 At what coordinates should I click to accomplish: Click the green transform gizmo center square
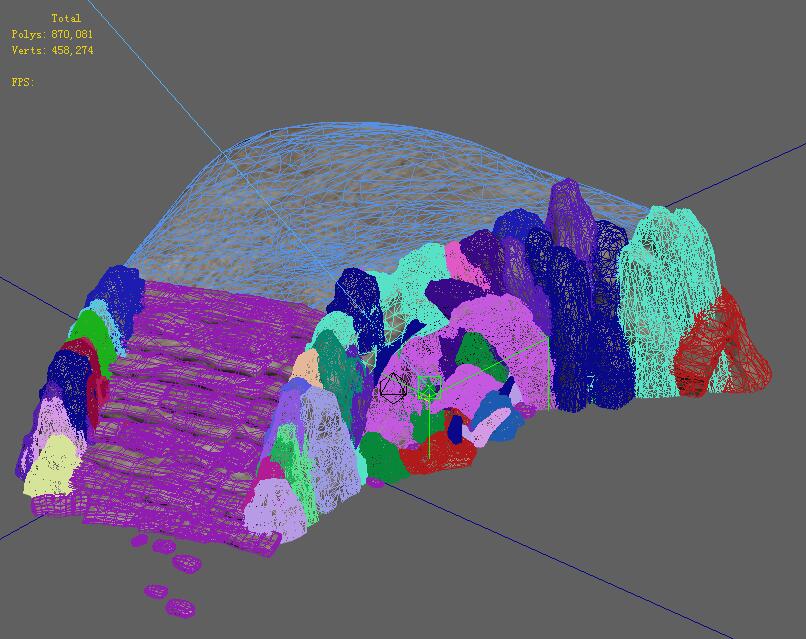(x=429, y=388)
